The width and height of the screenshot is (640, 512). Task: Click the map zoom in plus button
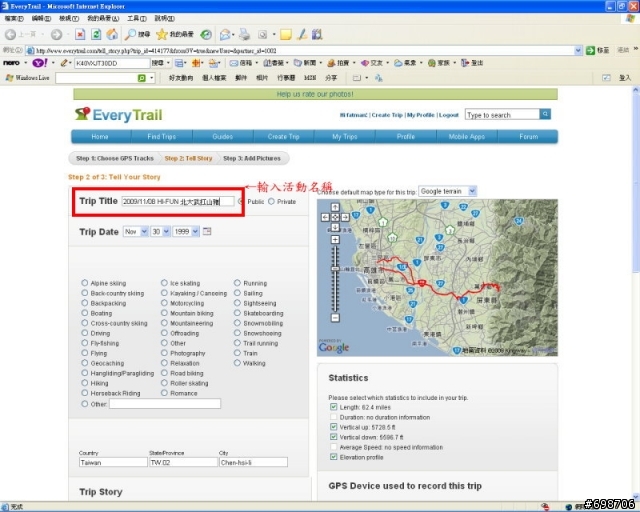[x=335, y=240]
